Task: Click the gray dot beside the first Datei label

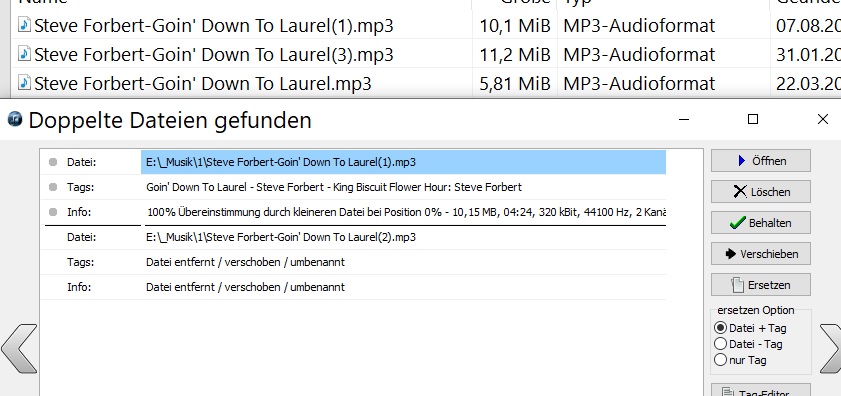Action: pyautogui.click(x=53, y=162)
